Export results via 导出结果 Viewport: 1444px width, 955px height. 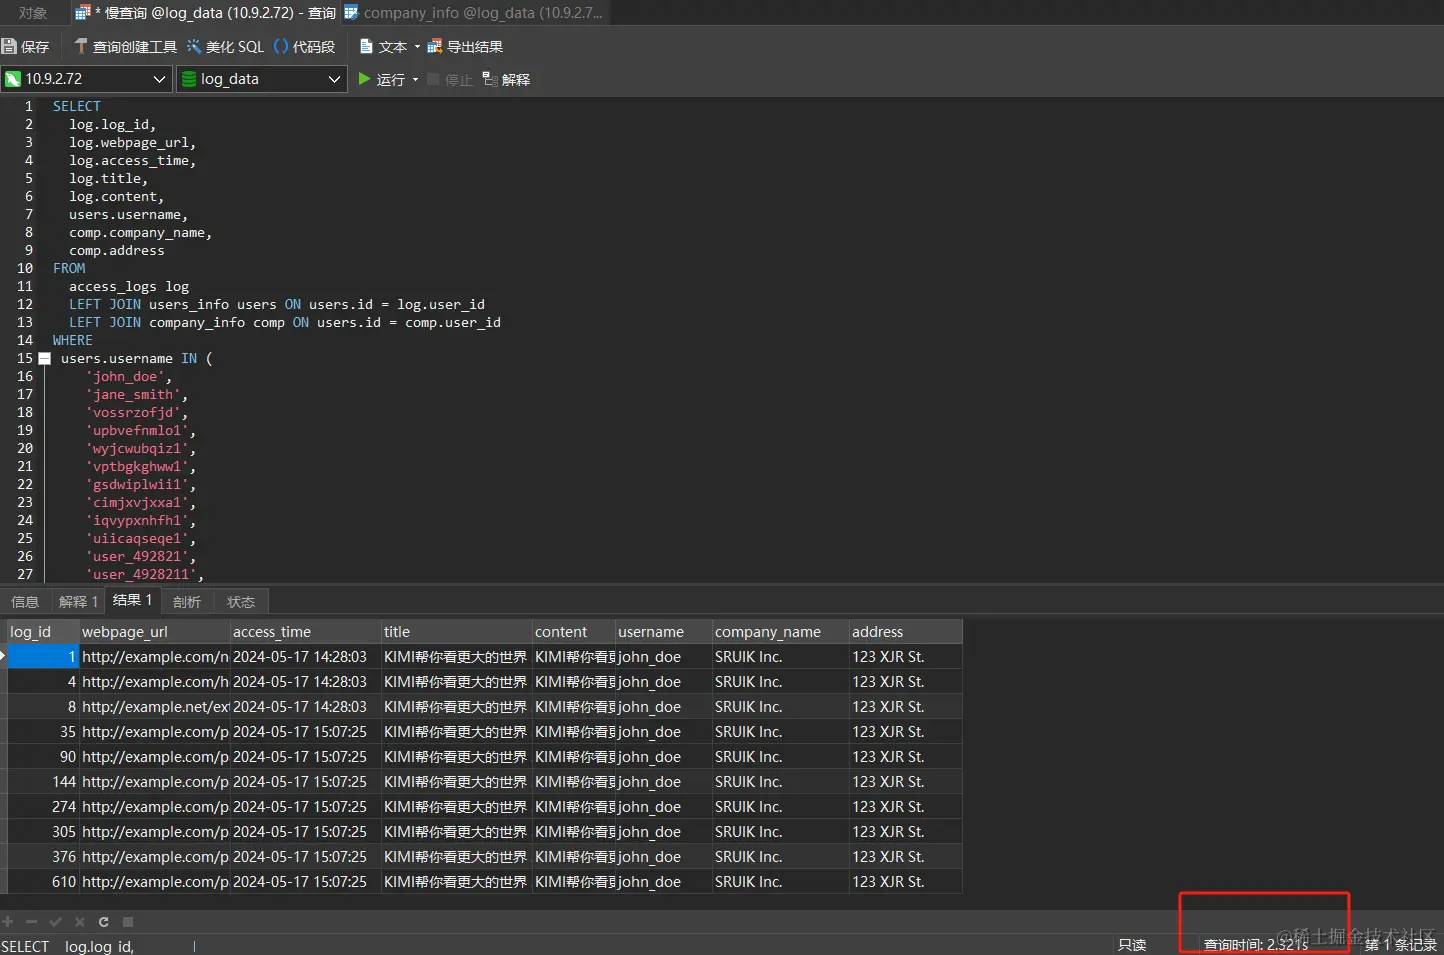click(465, 47)
